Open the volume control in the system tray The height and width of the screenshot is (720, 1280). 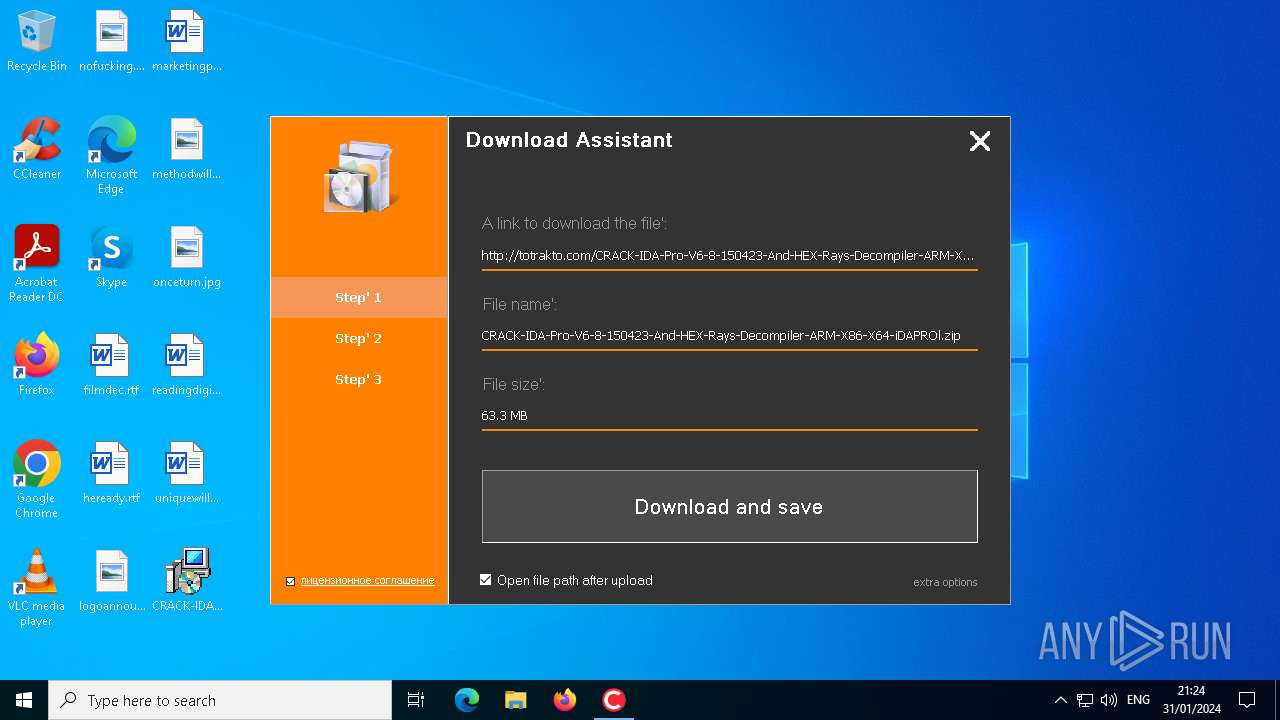pos(1109,700)
